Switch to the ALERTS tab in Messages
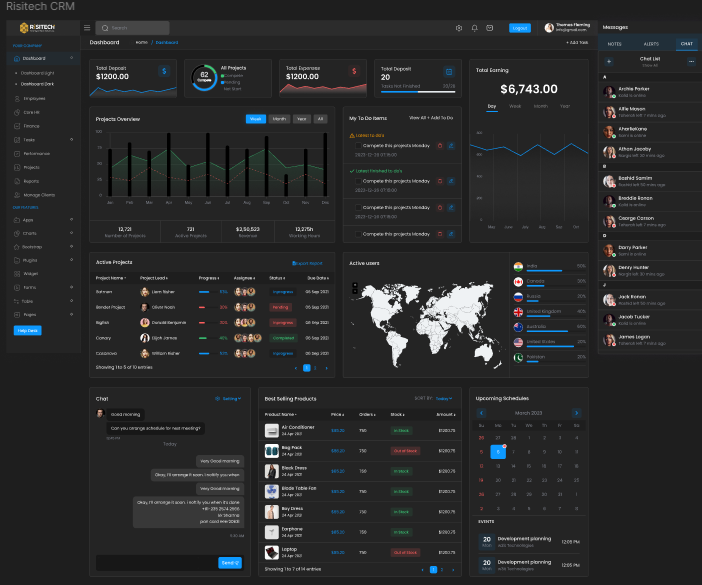Viewport: 702px width, 585px height. (x=650, y=44)
